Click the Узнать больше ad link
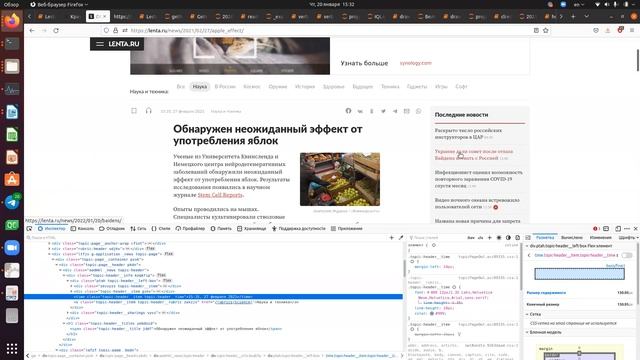 364,63
